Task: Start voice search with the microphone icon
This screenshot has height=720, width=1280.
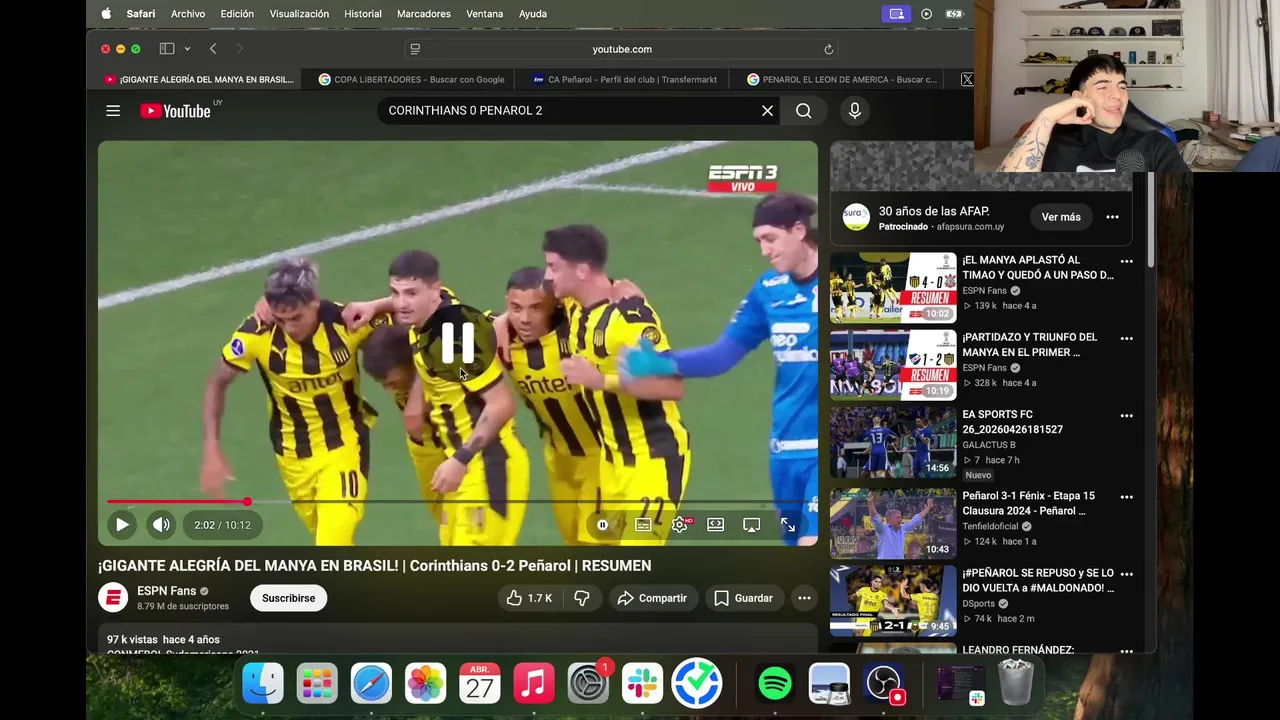Action: 854,111
